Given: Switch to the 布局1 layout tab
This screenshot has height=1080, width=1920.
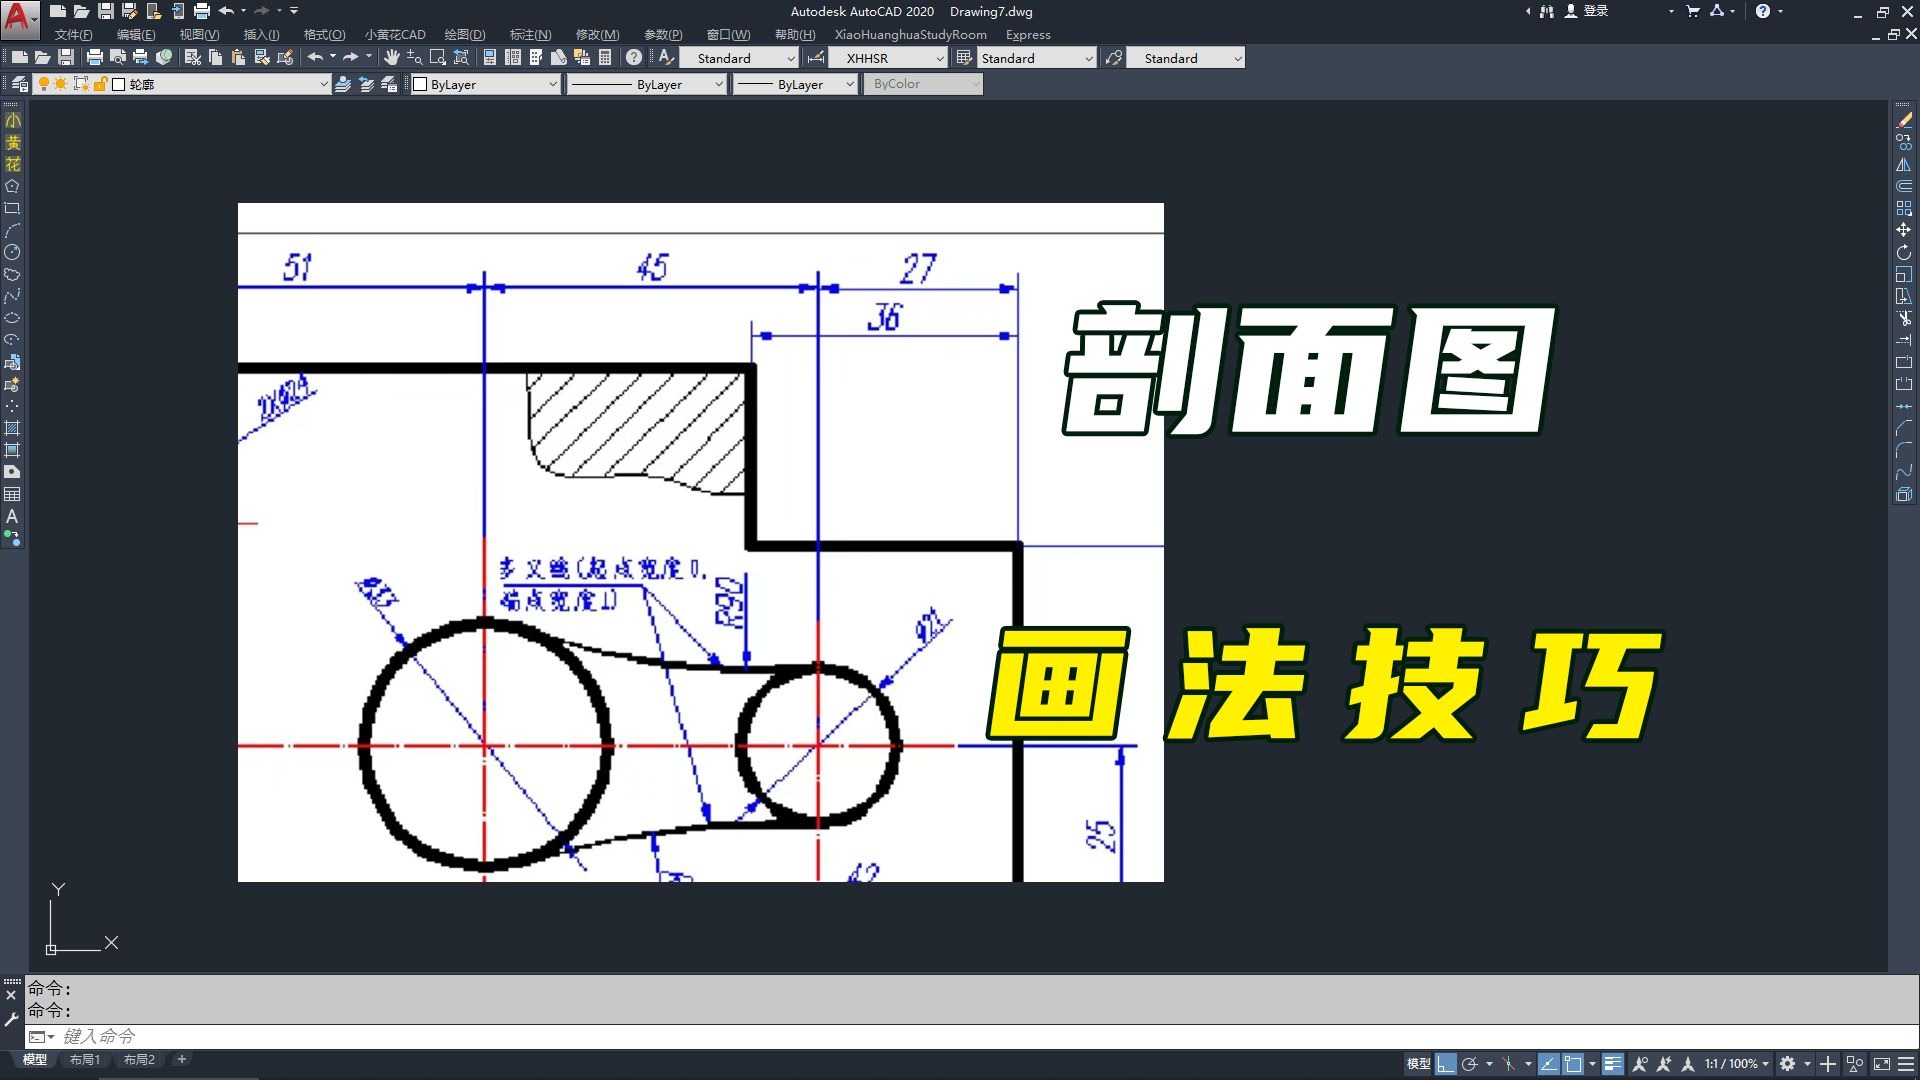Looking at the screenshot, I should coord(85,1059).
